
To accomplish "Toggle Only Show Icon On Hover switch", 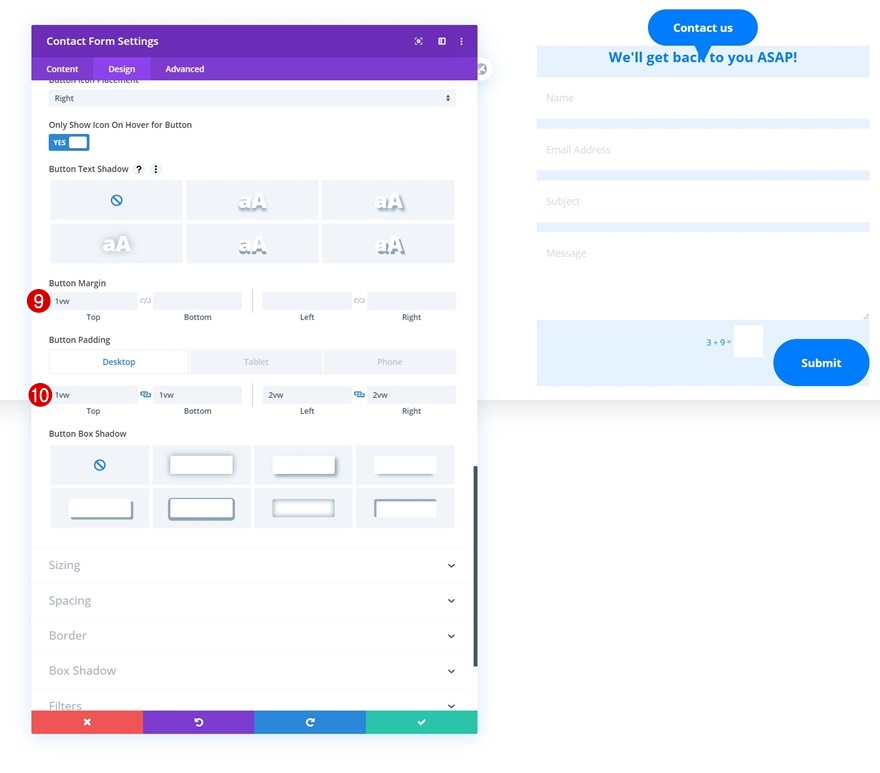I will [x=69, y=143].
